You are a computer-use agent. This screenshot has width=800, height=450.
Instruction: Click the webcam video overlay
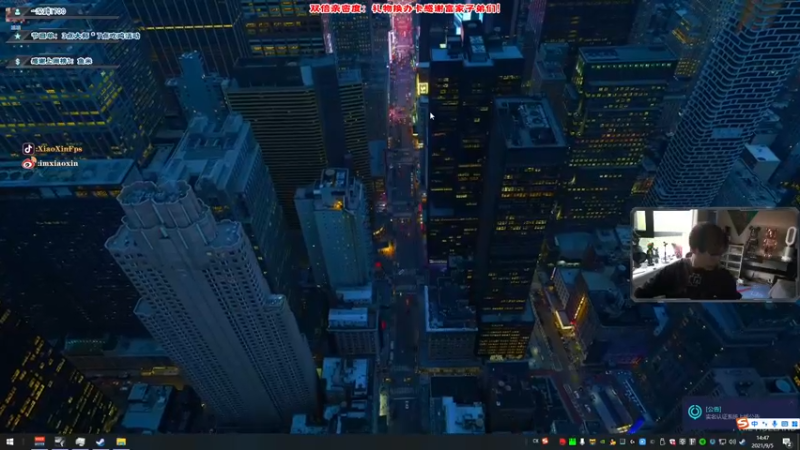tap(715, 254)
